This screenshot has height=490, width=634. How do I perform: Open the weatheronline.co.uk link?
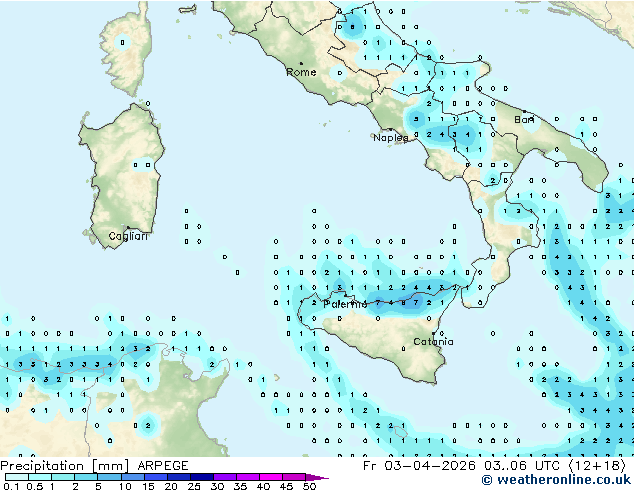click(x=556, y=480)
